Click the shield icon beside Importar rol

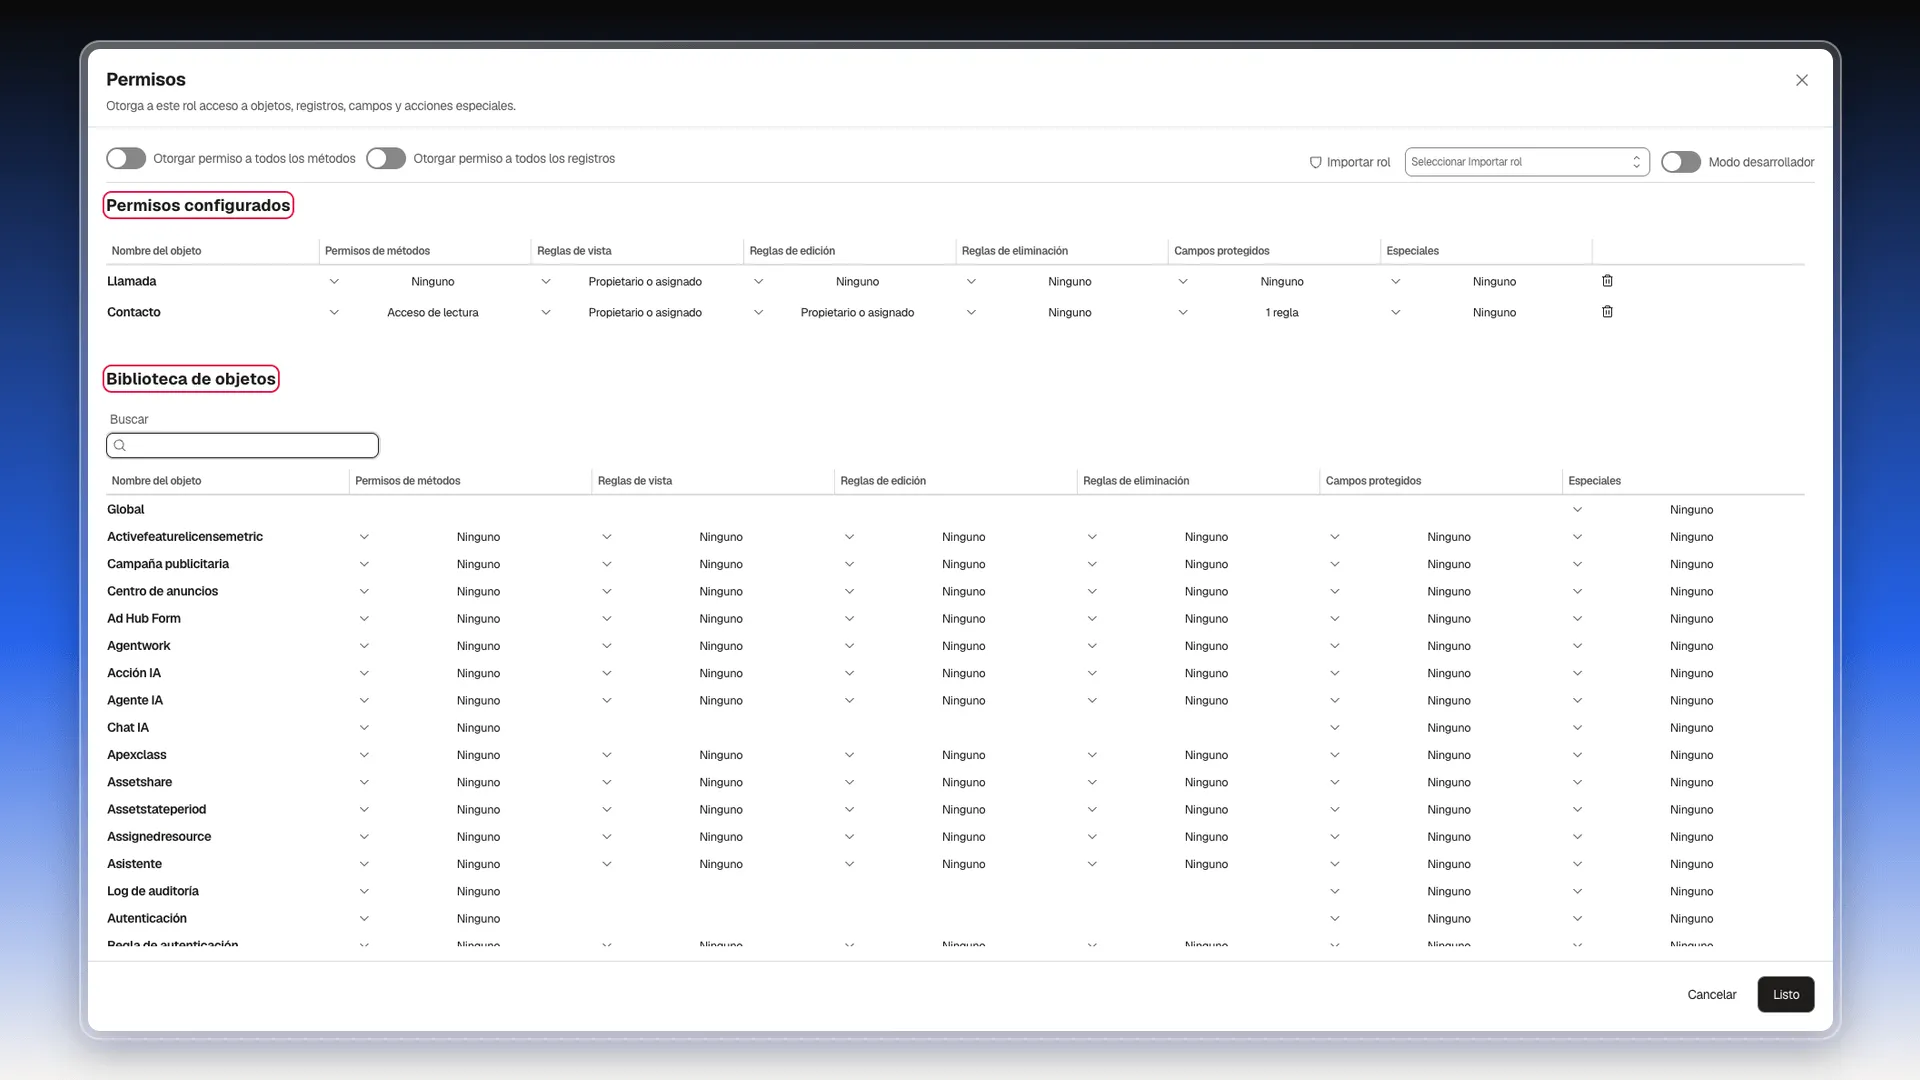pyautogui.click(x=1315, y=162)
